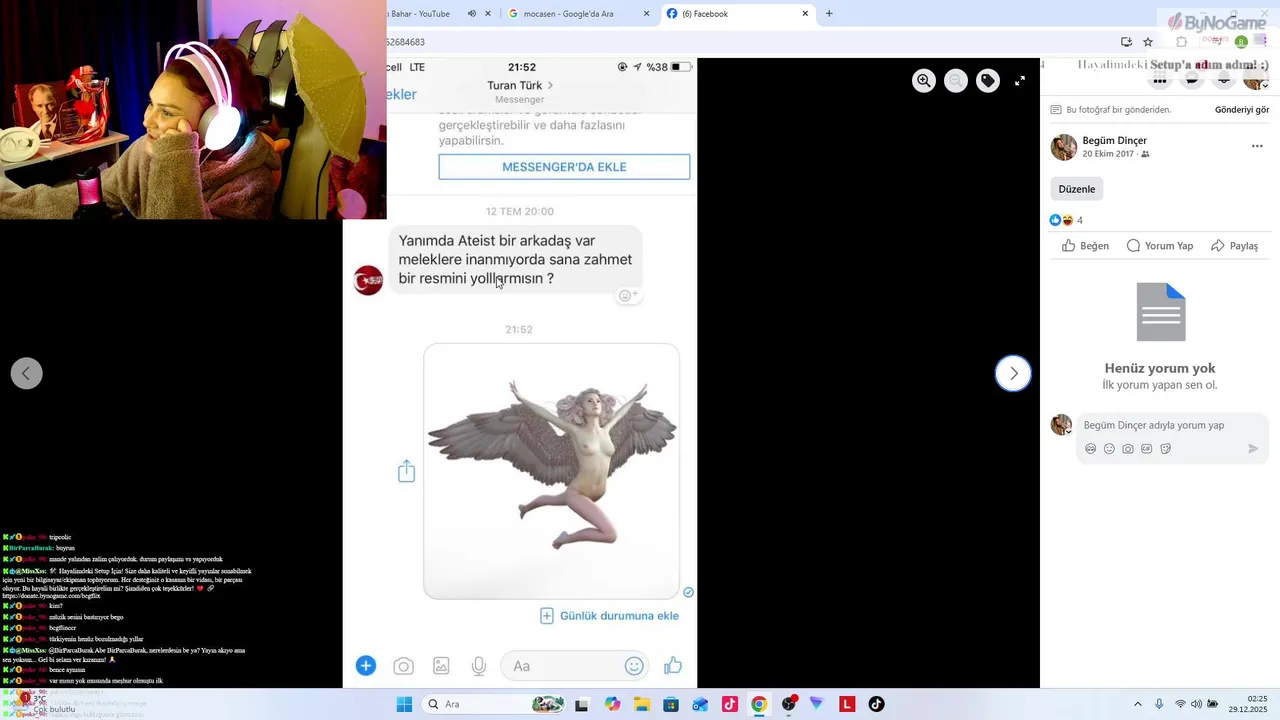
Task: Click the browser address bar URL
Action: pos(406,42)
